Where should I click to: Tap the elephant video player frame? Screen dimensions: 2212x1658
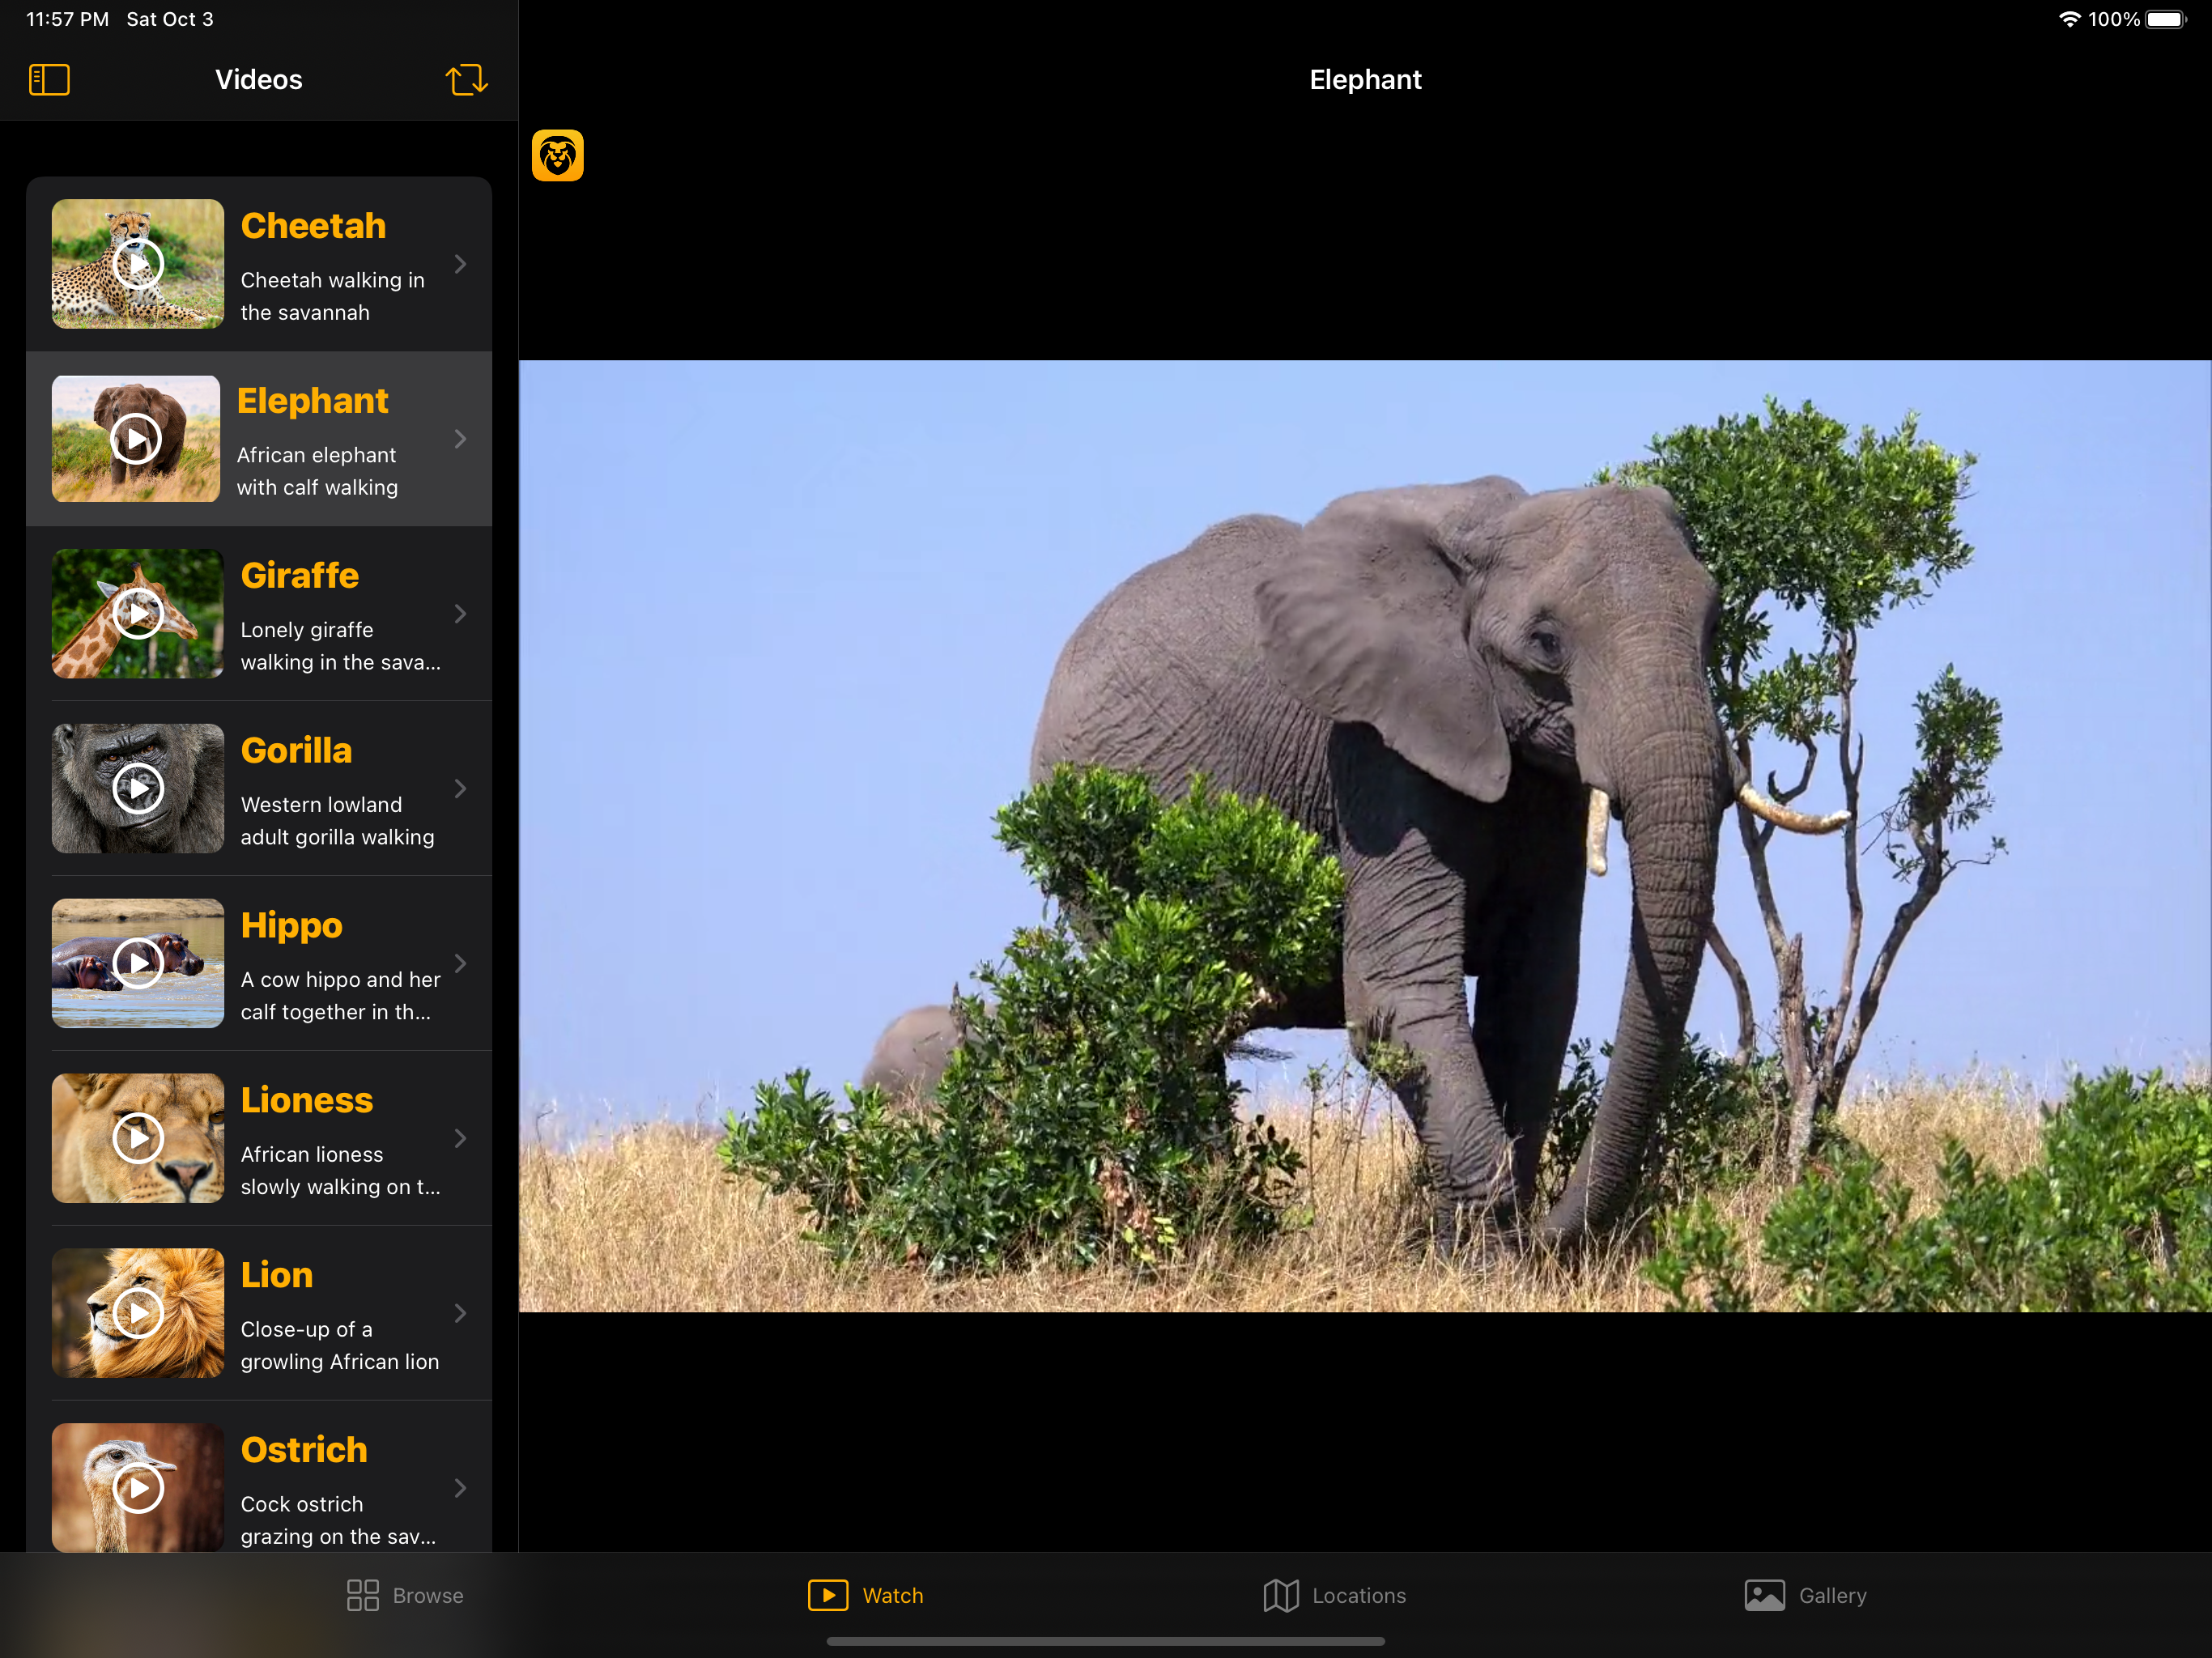tap(1365, 836)
